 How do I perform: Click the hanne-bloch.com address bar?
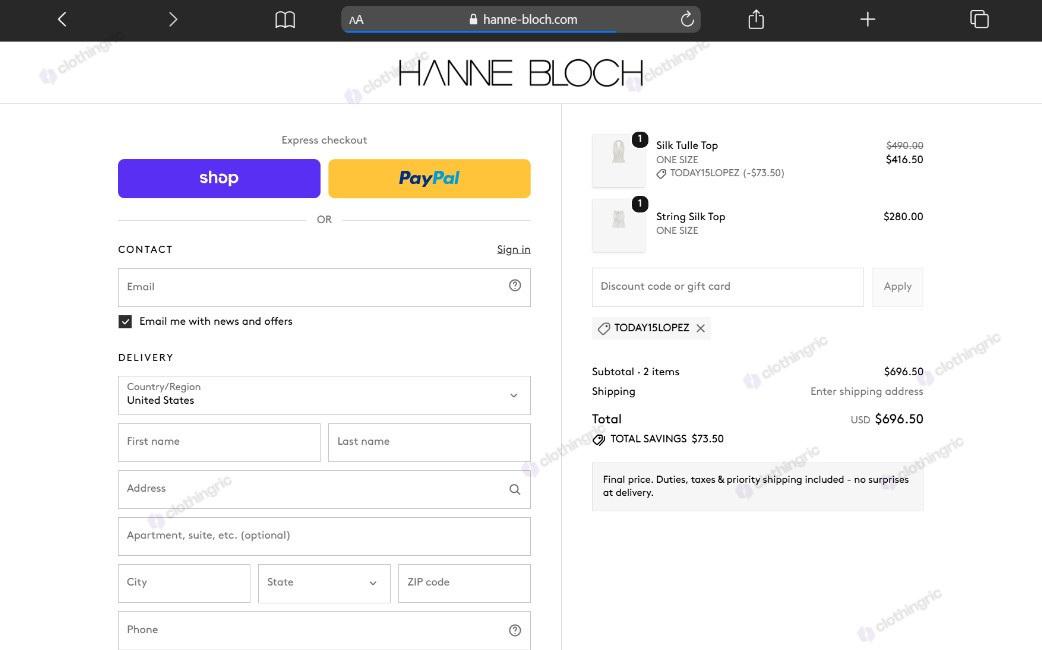click(521, 19)
